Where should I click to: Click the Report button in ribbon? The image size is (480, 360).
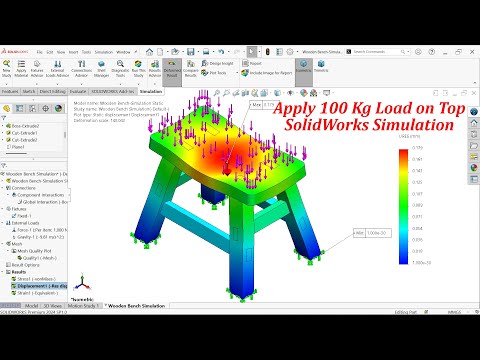coord(252,63)
